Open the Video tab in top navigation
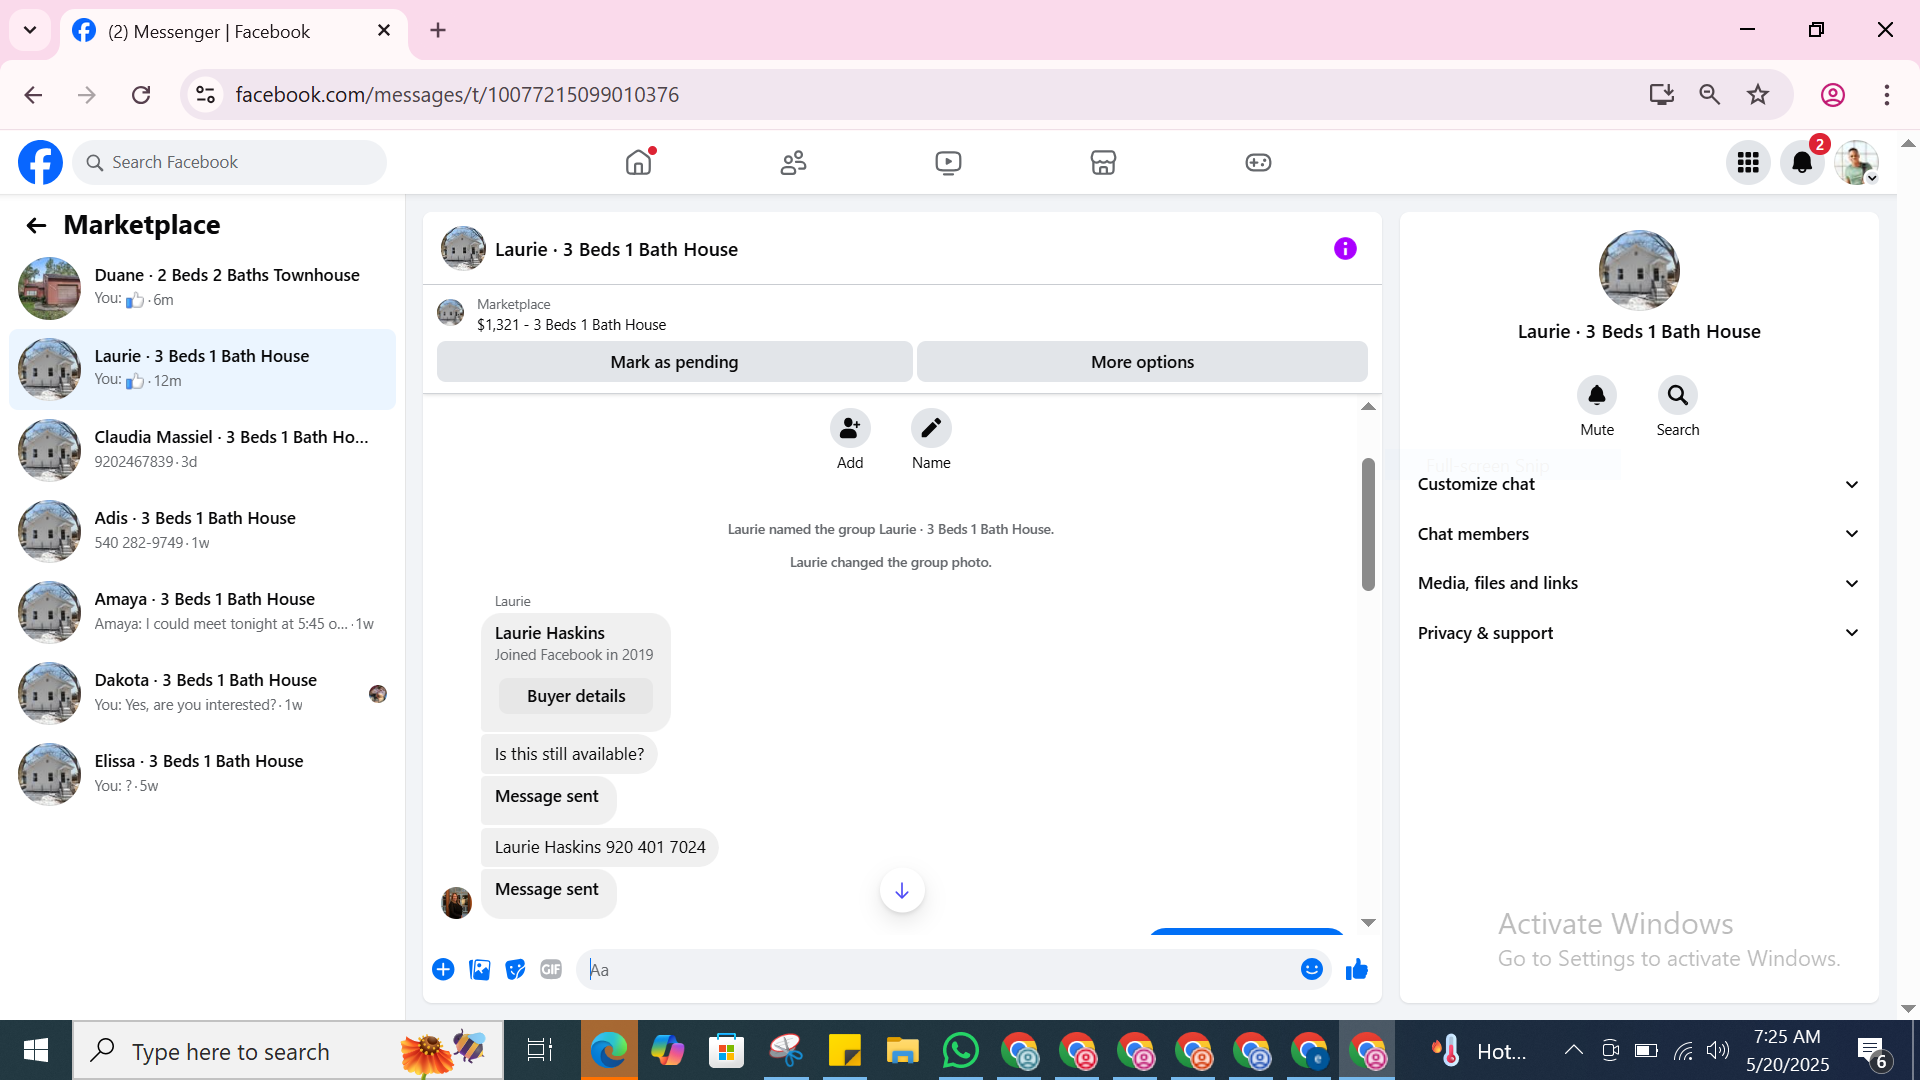1920x1080 pixels. point(948,162)
